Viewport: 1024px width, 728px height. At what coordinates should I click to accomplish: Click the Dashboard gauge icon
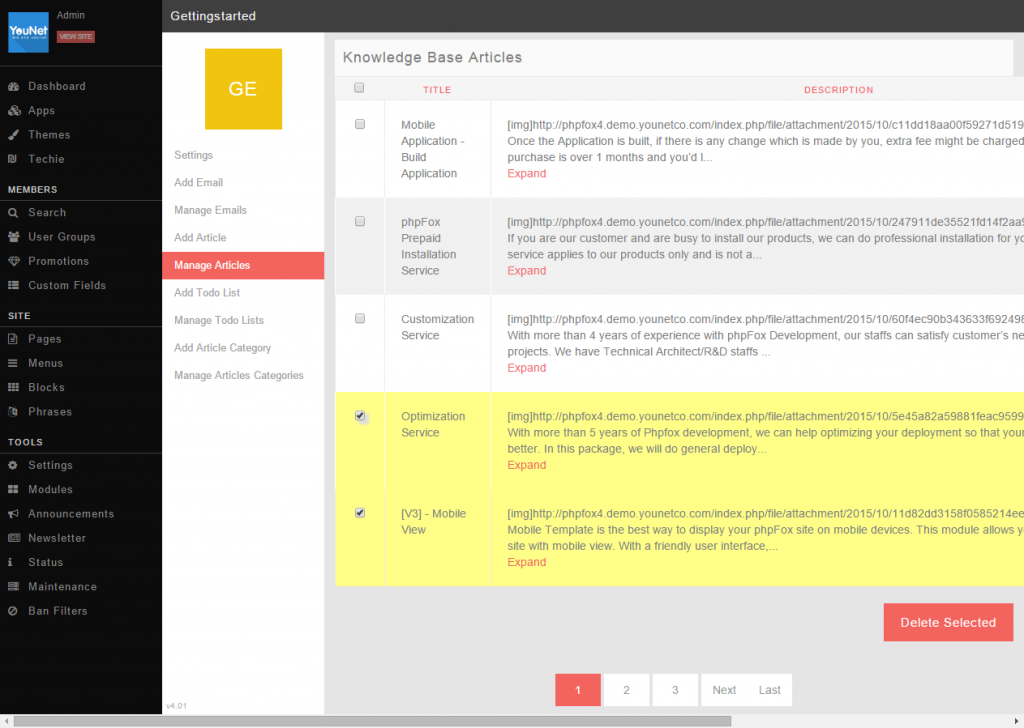click(13, 86)
